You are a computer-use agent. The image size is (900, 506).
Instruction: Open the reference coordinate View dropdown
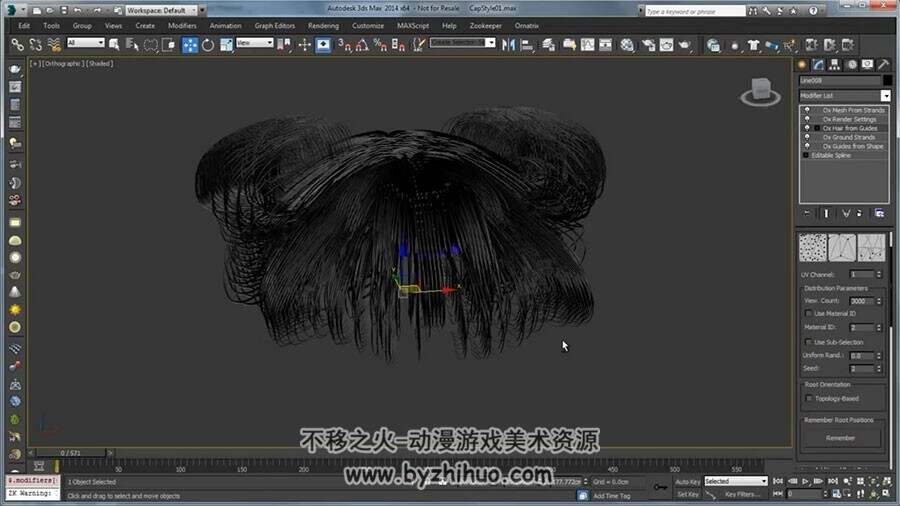tap(254, 43)
